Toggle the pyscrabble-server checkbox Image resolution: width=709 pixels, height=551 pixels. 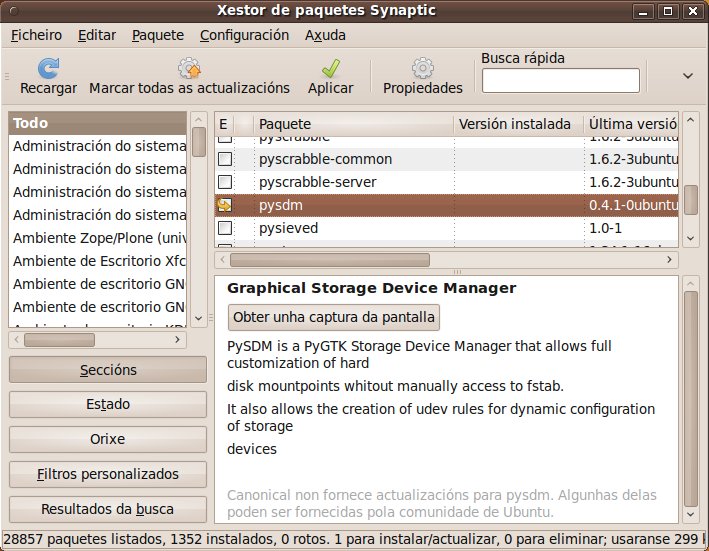pyautogui.click(x=225, y=182)
